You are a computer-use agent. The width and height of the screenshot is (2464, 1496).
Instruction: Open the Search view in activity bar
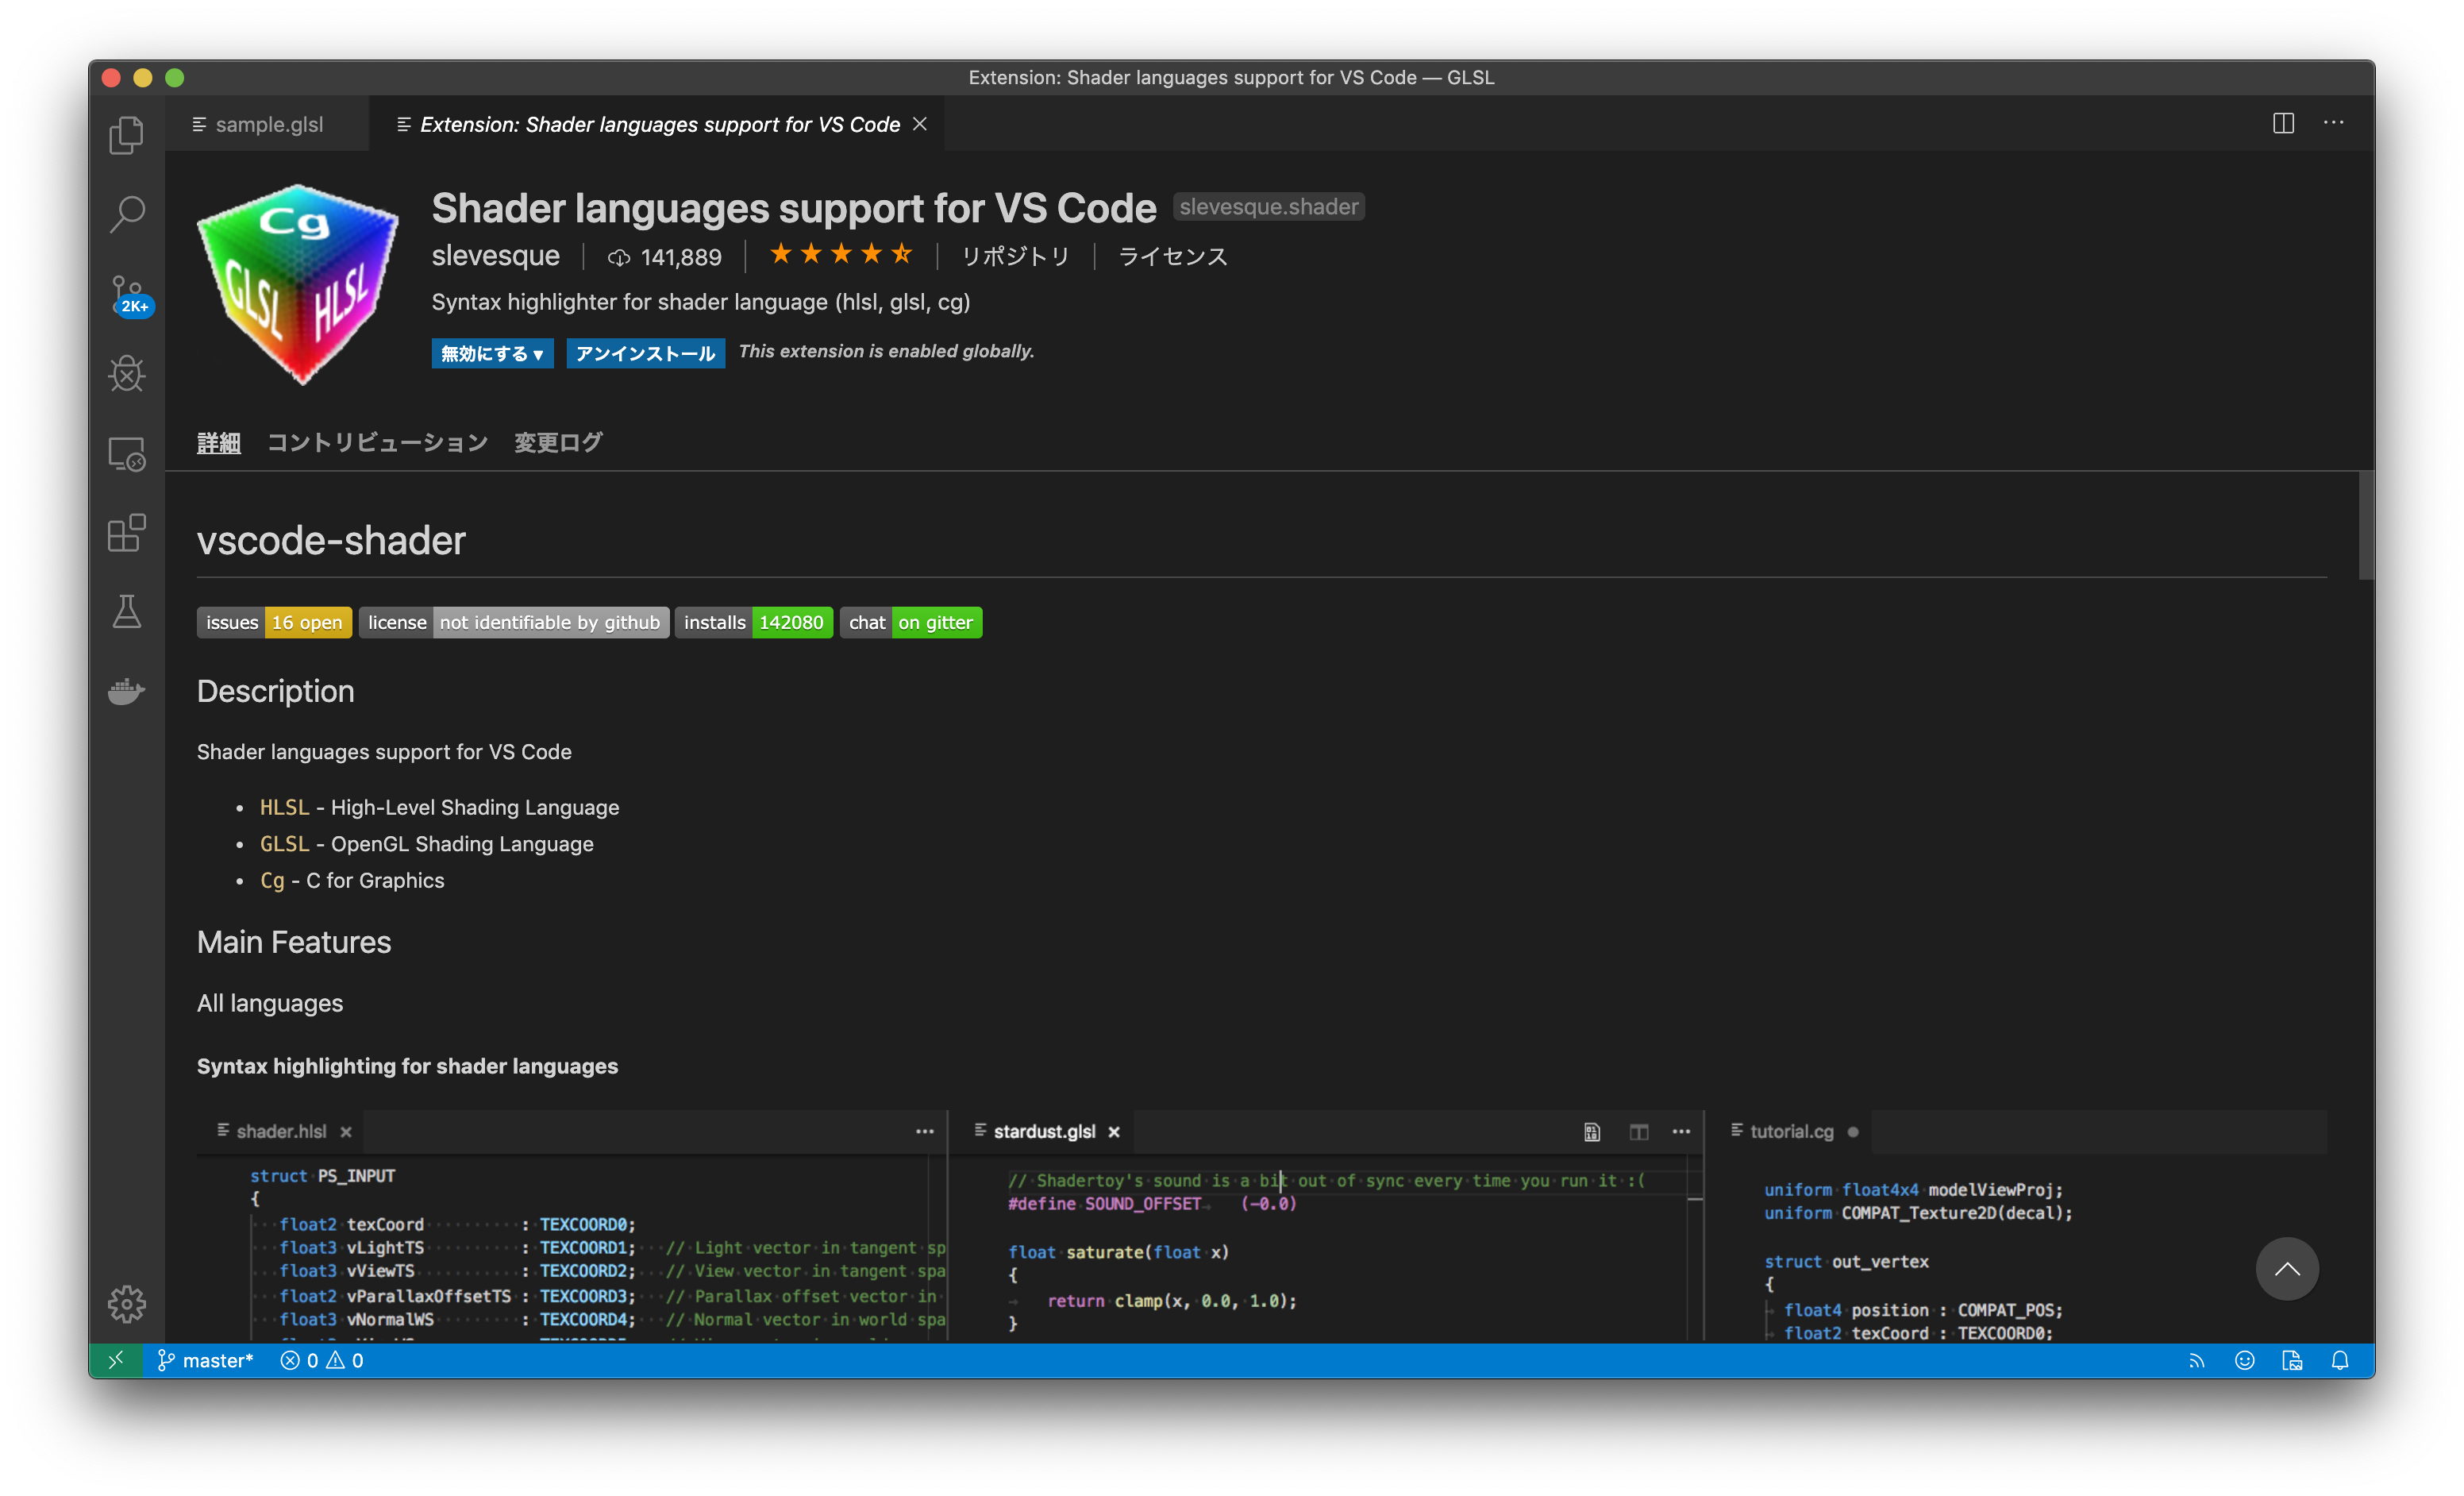pos(127,214)
